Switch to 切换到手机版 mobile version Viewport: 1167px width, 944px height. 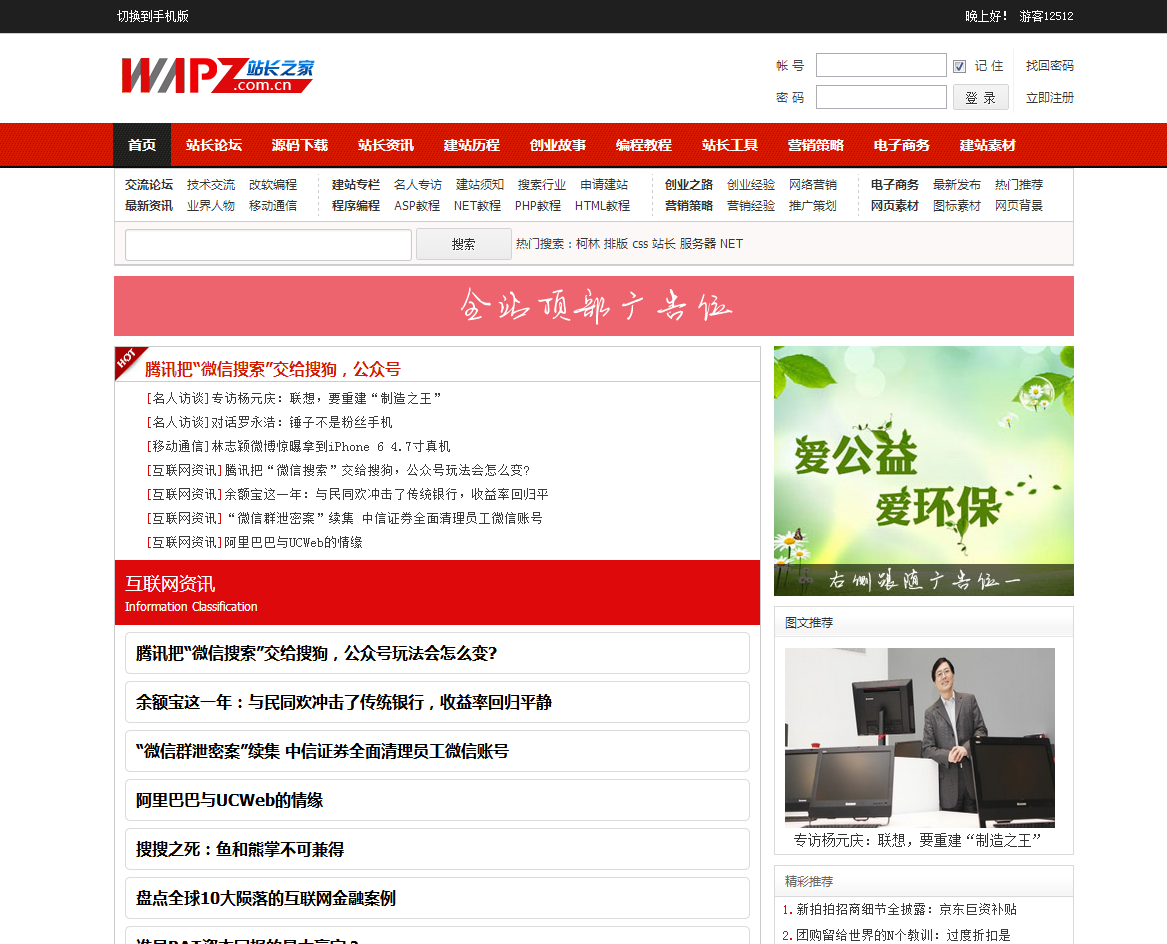153,16
